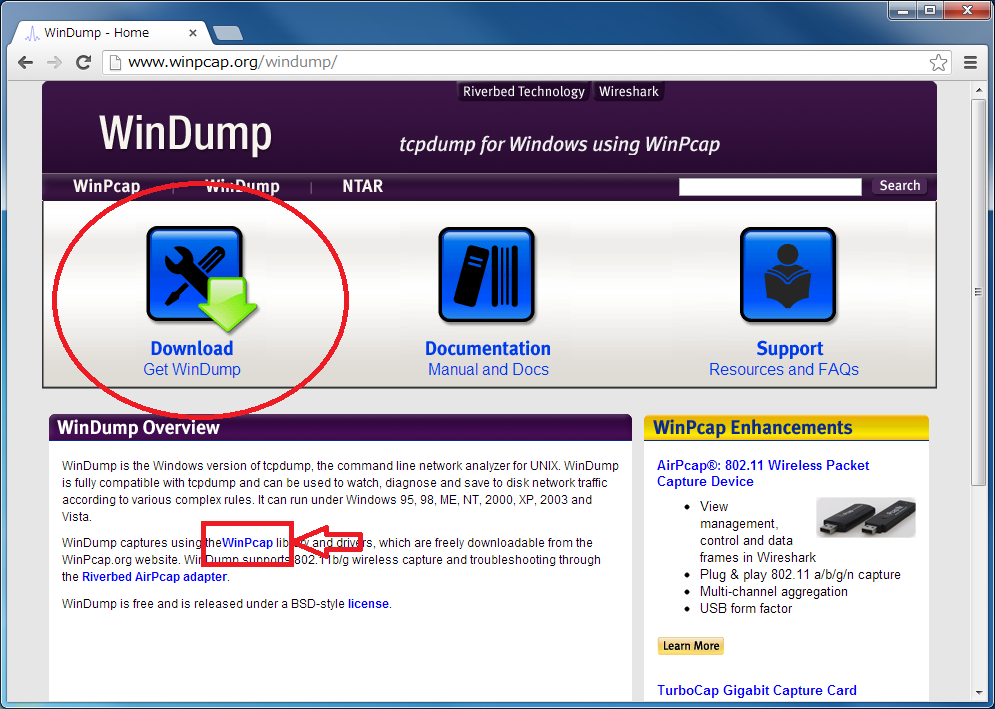The image size is (995, 709).
Task: Open the TurboCap Gigabit Capture Card link
Action: click(756, 690)
